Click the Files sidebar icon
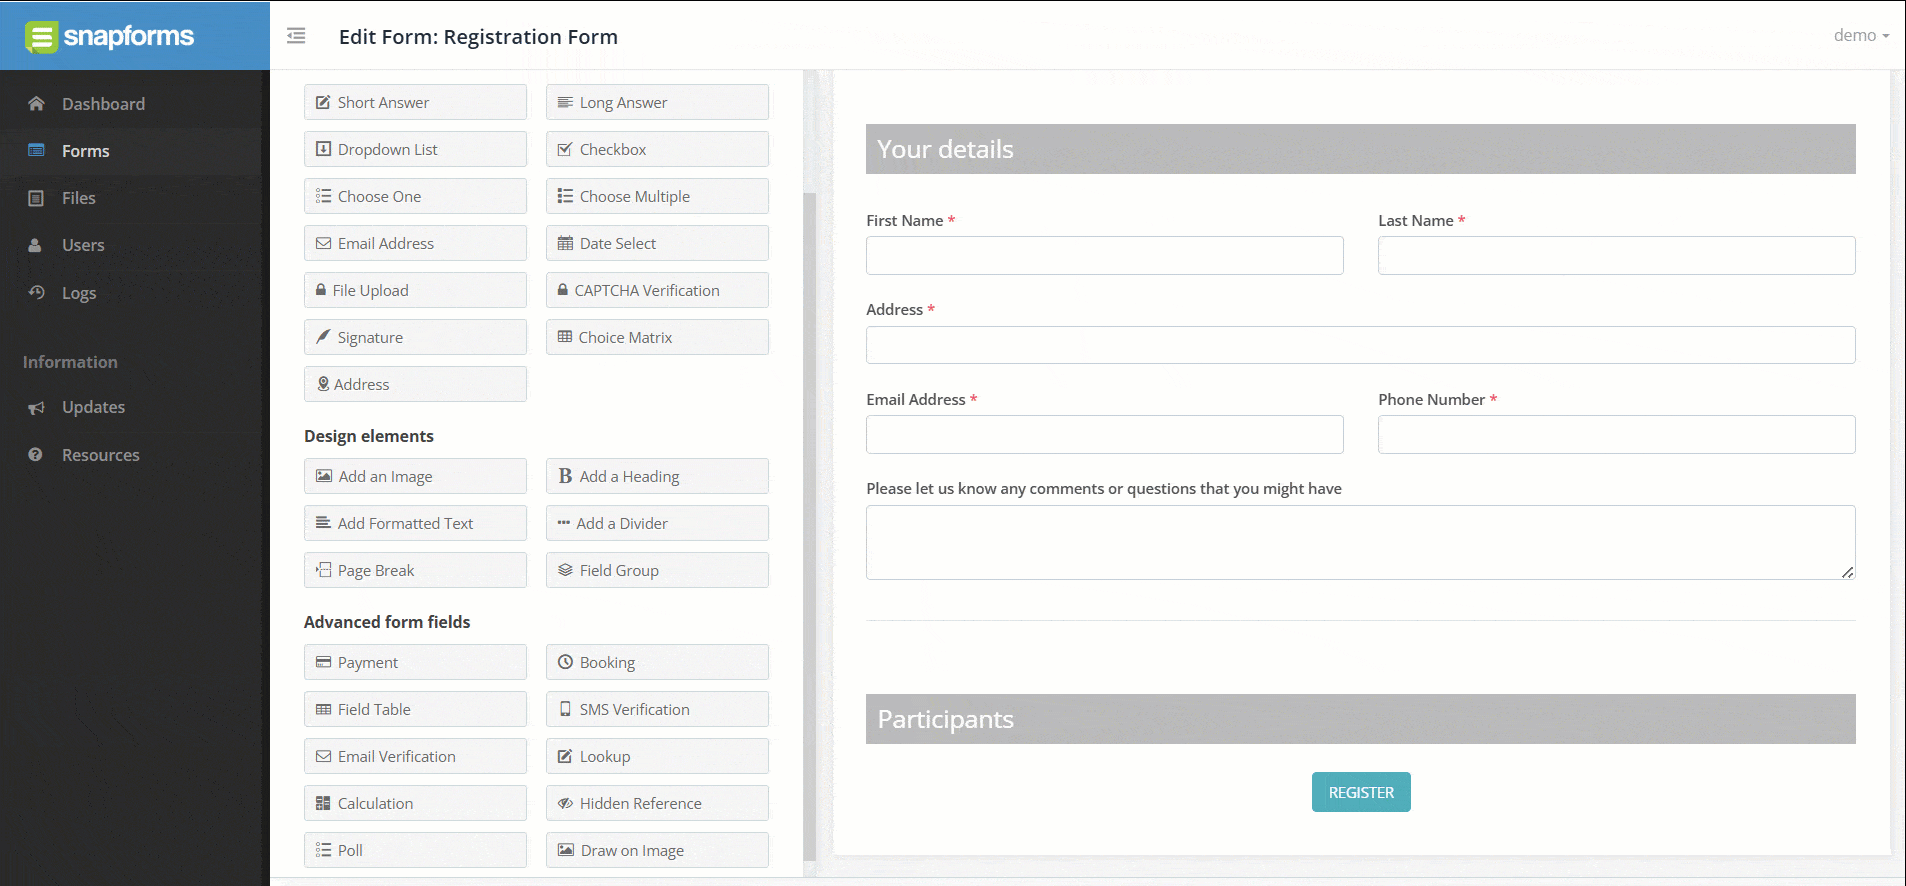 point(36,198)
